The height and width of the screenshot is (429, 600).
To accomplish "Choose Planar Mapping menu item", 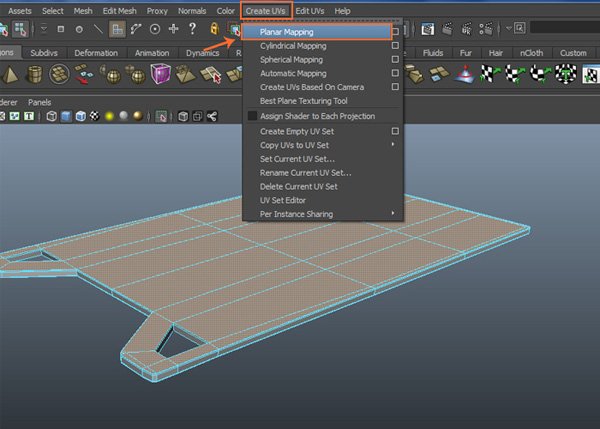I will tap(317, 32).
